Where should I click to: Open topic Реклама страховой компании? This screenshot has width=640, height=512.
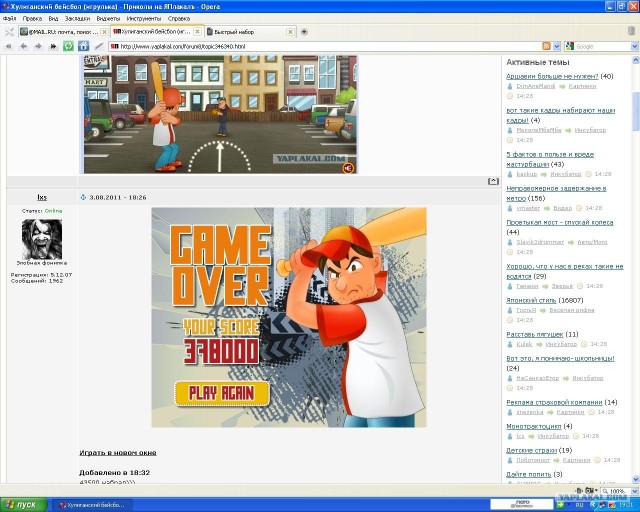coord(554,402)
